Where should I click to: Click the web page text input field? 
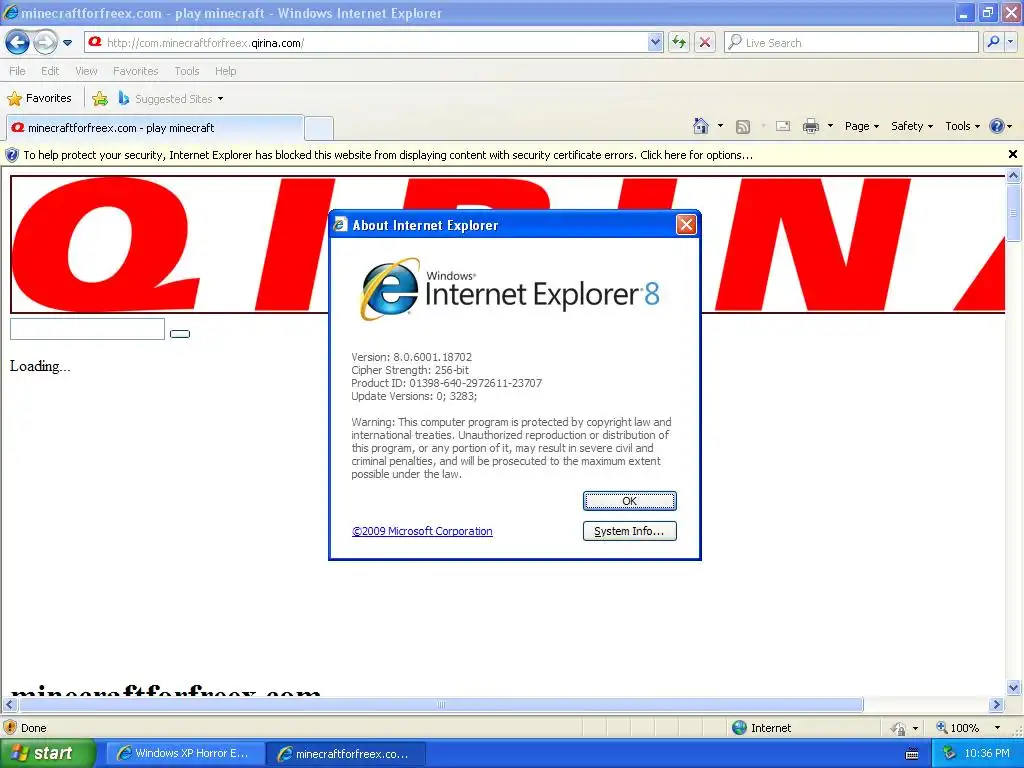pos(88,329)
